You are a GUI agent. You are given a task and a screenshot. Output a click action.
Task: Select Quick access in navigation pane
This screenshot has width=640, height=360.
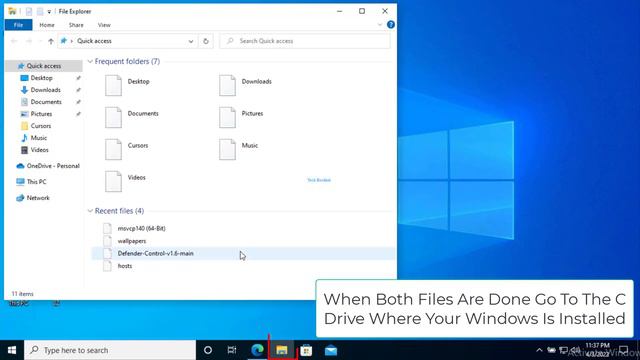point(44,66)
